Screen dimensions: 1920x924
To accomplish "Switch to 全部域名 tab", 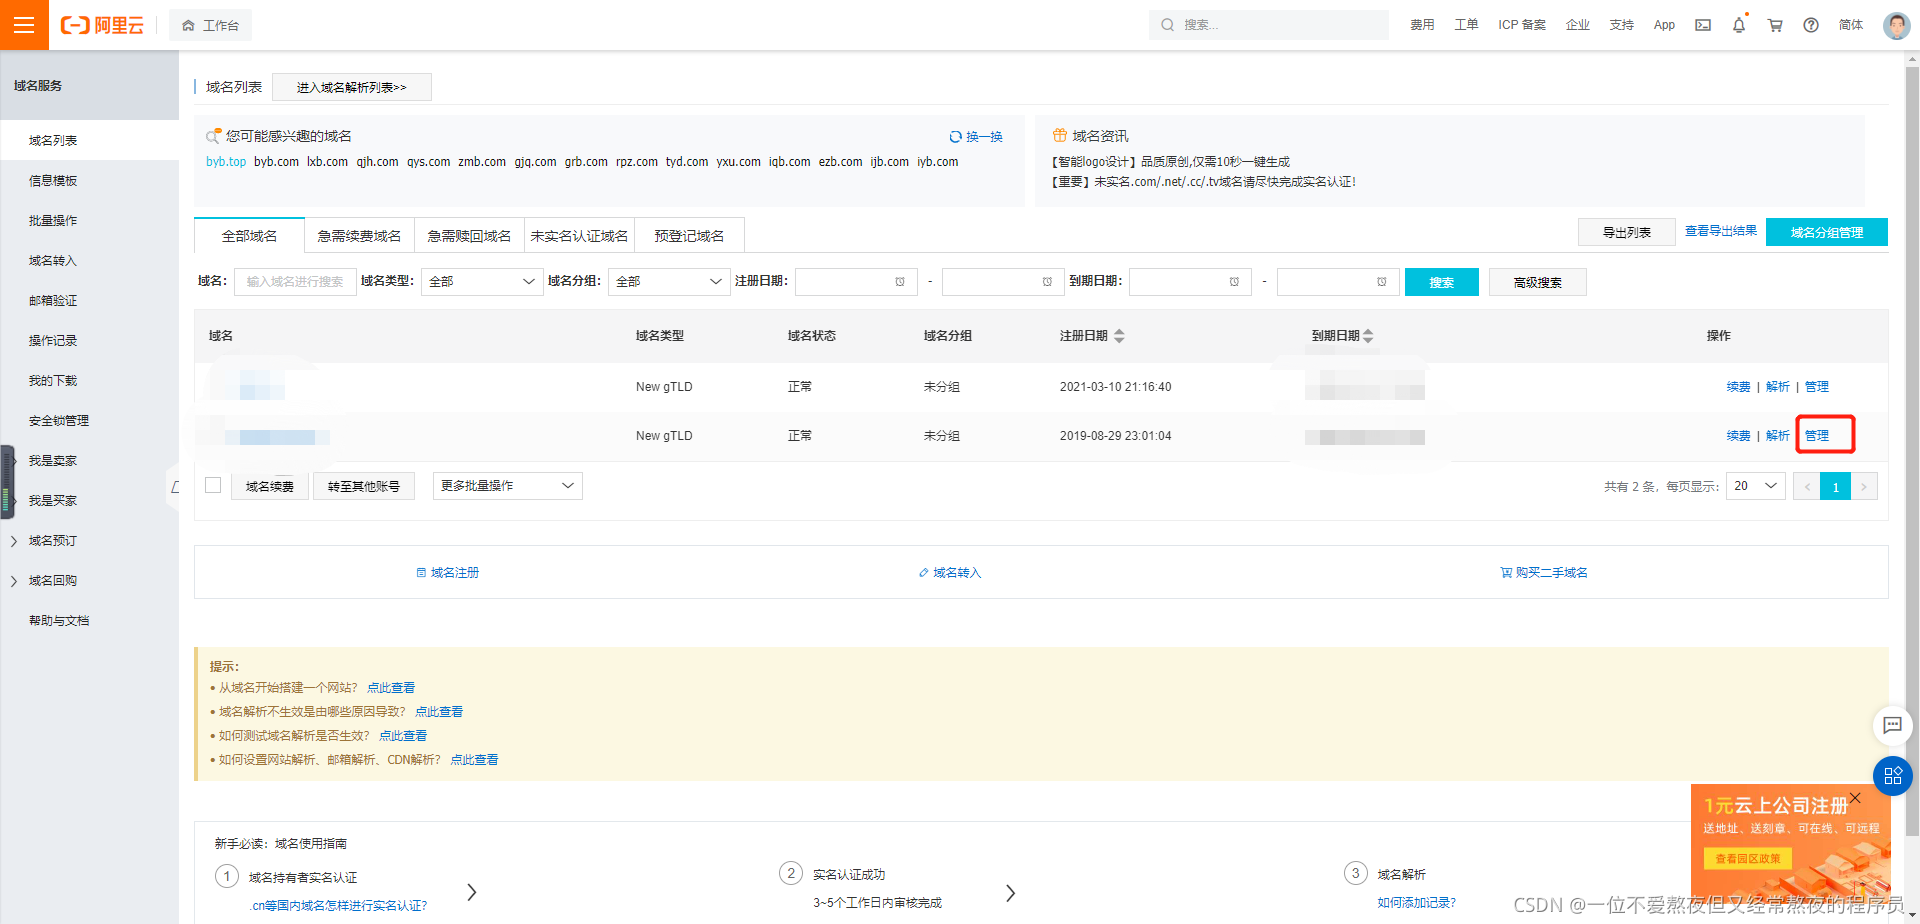I will click(249, 236).
